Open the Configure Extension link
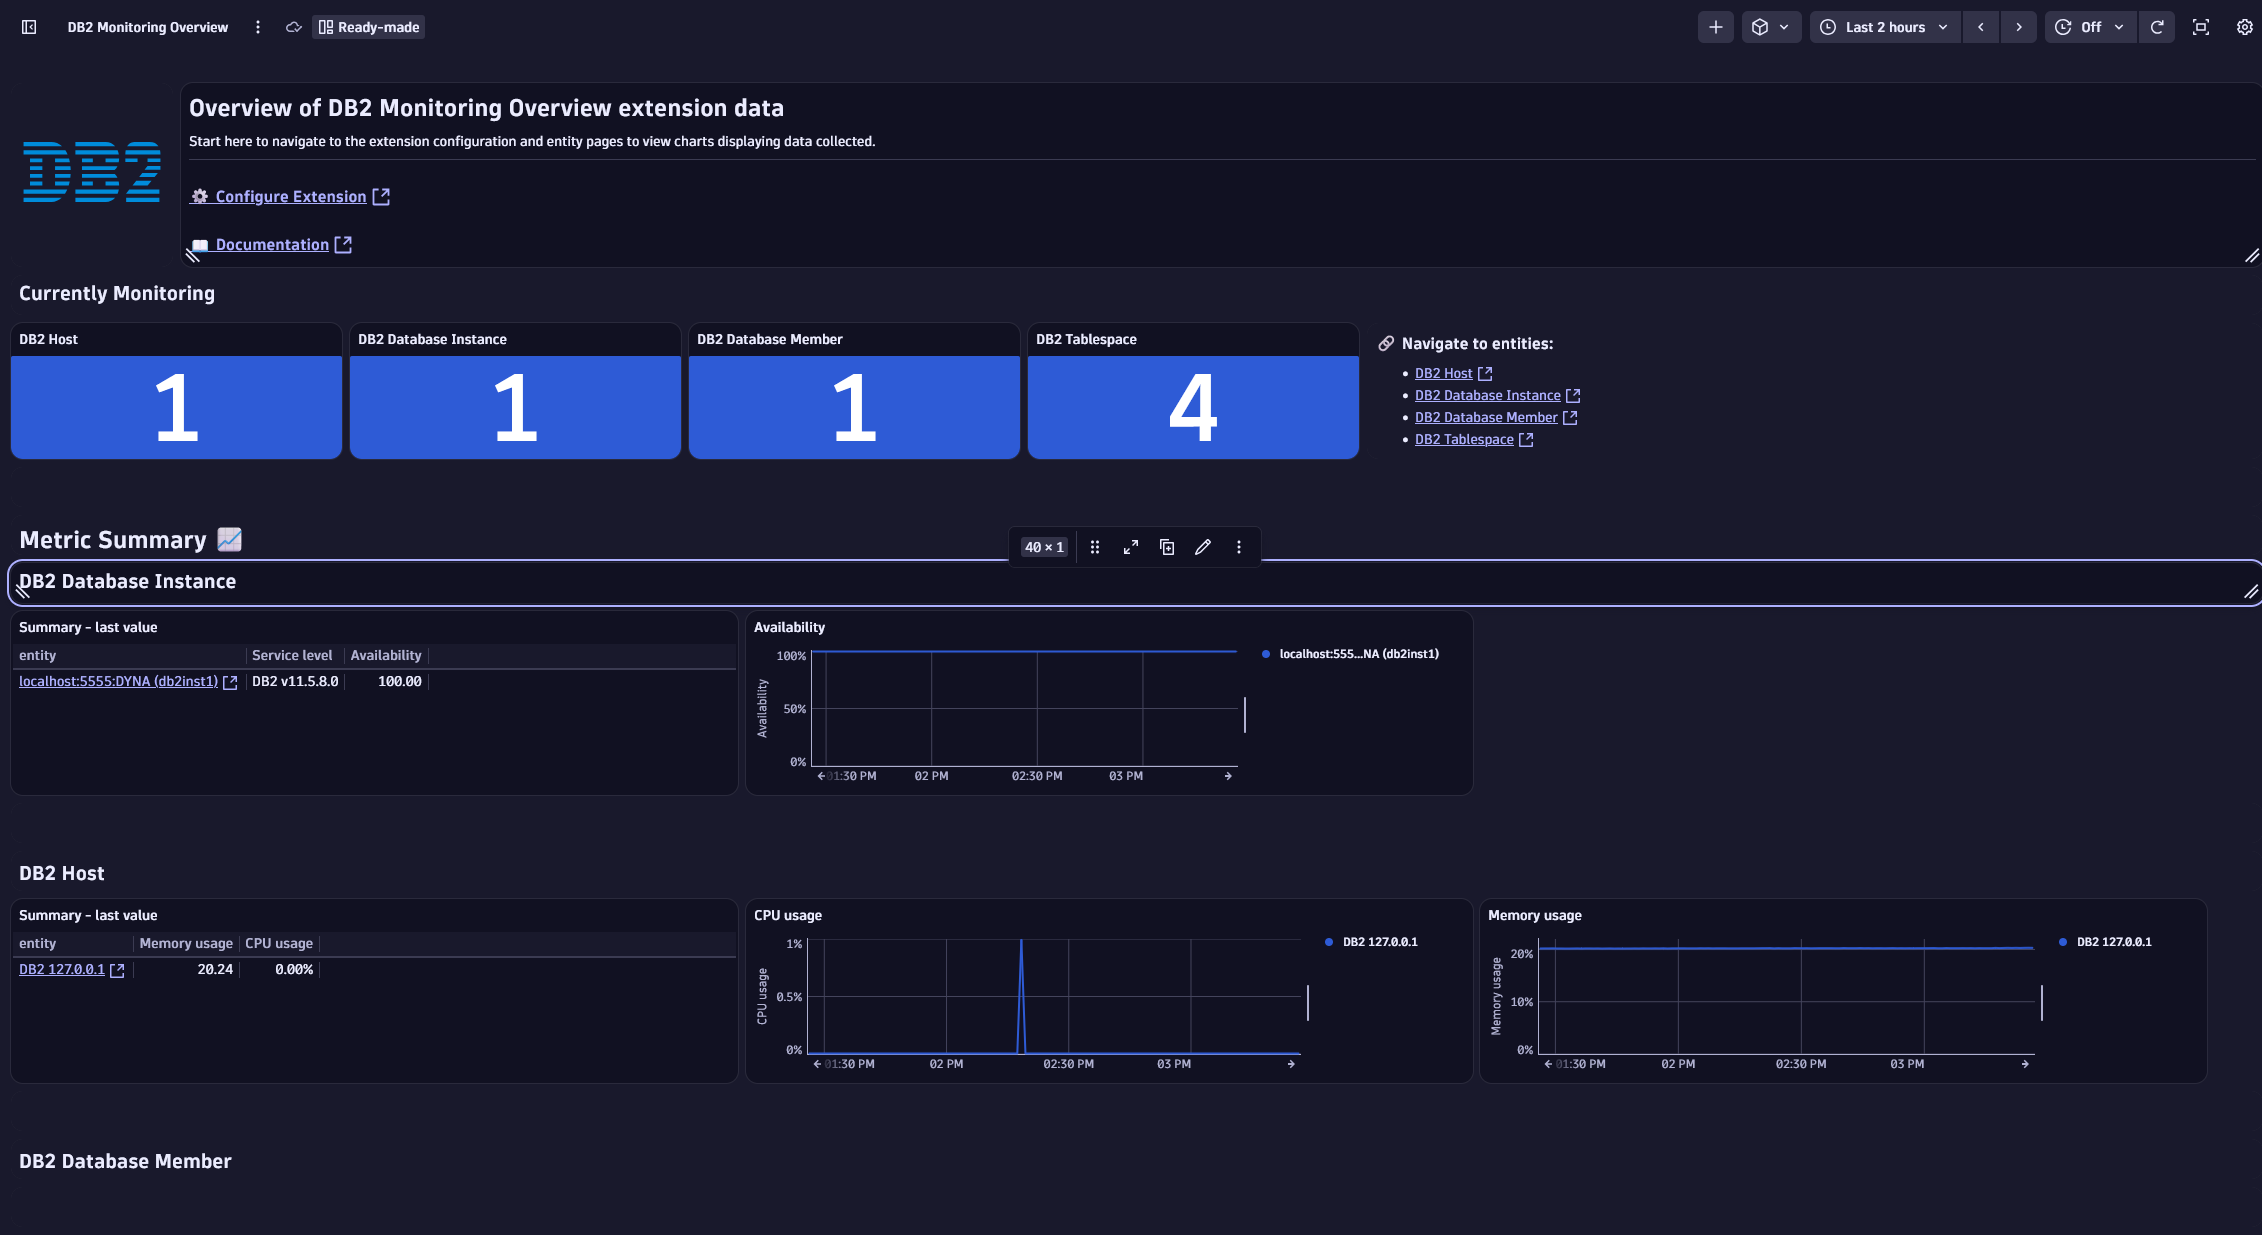This screenshot has height=1235, width=2262. coord(290,197)
